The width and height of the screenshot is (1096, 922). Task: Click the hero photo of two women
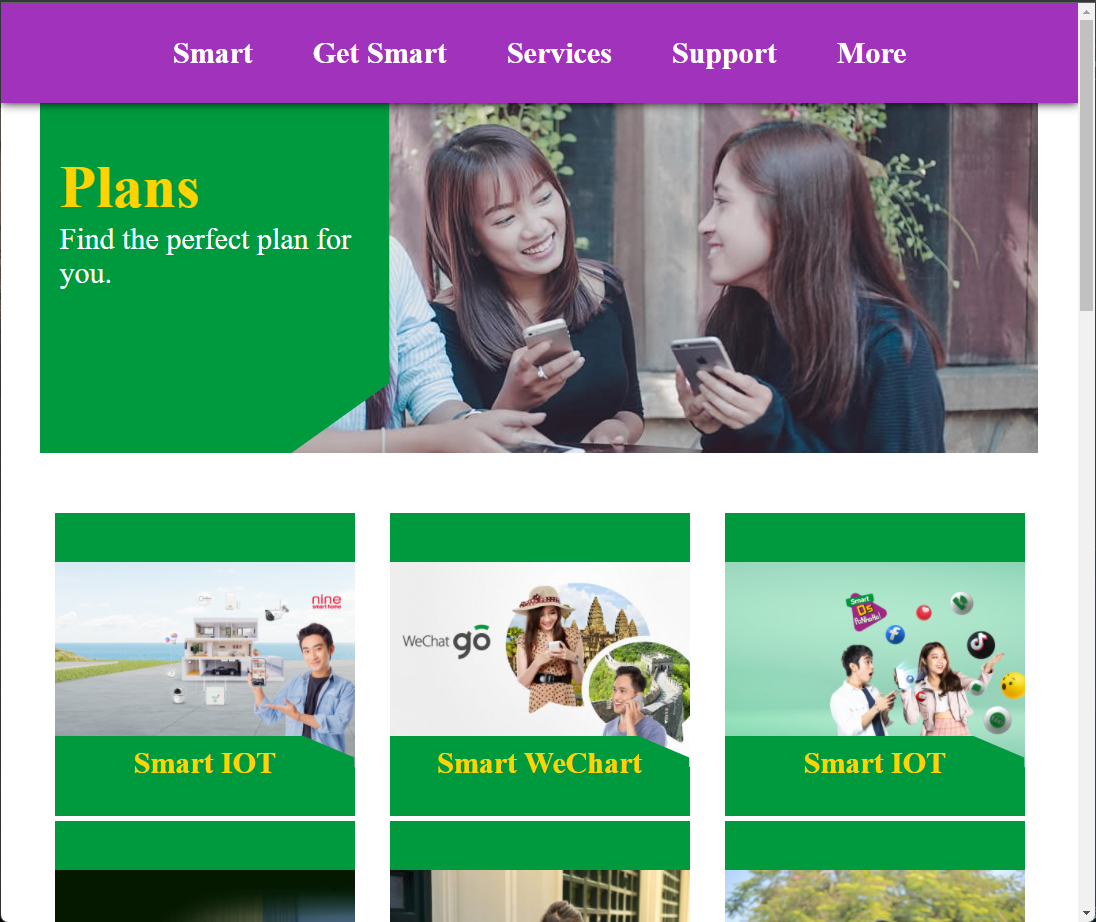click(713, 278)
